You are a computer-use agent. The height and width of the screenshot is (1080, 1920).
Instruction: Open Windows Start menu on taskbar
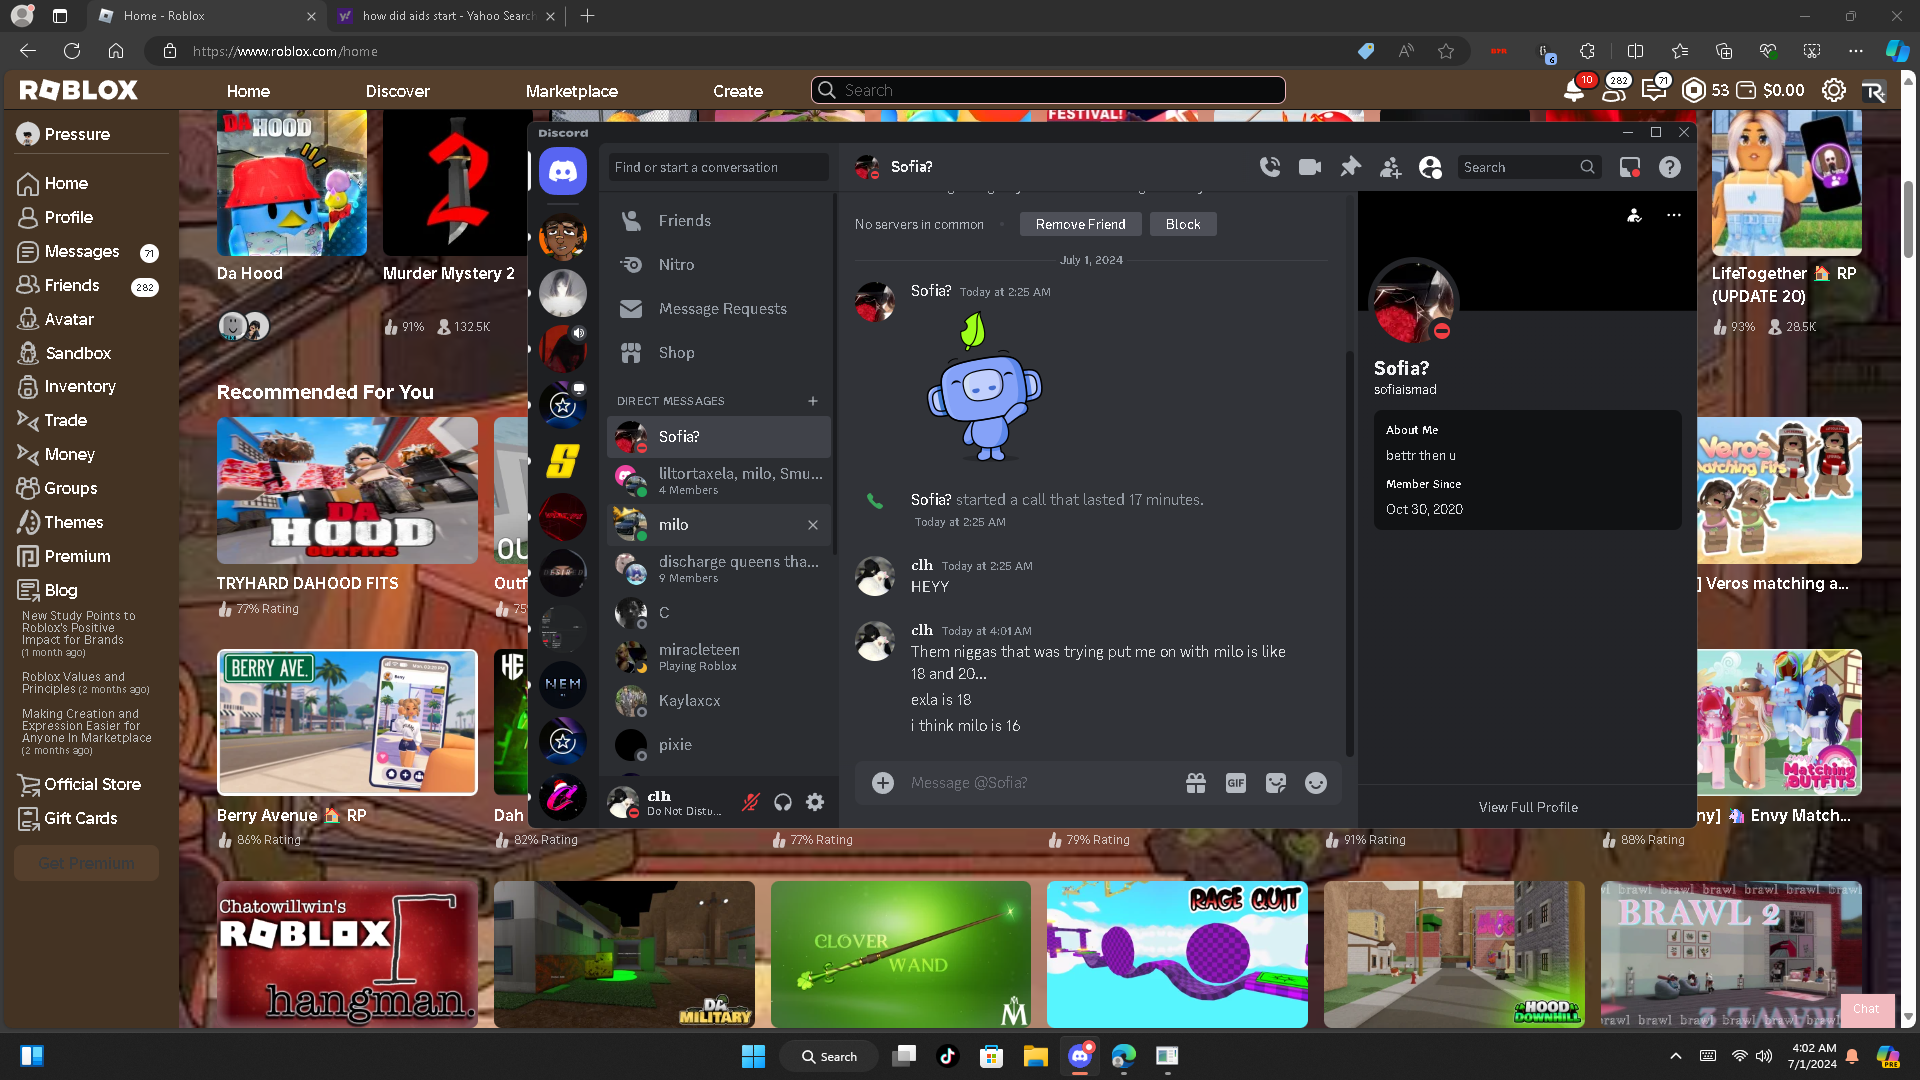(x=753, y=1056)
